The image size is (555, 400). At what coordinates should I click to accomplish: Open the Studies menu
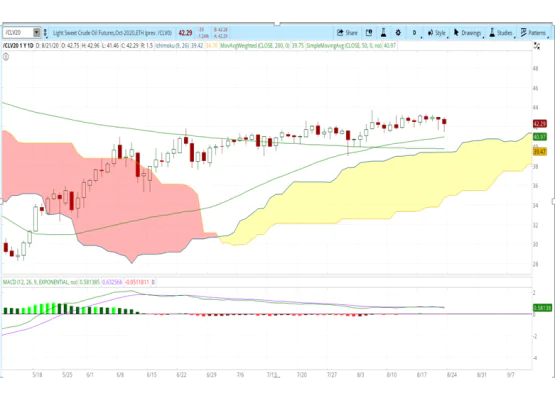502,33
